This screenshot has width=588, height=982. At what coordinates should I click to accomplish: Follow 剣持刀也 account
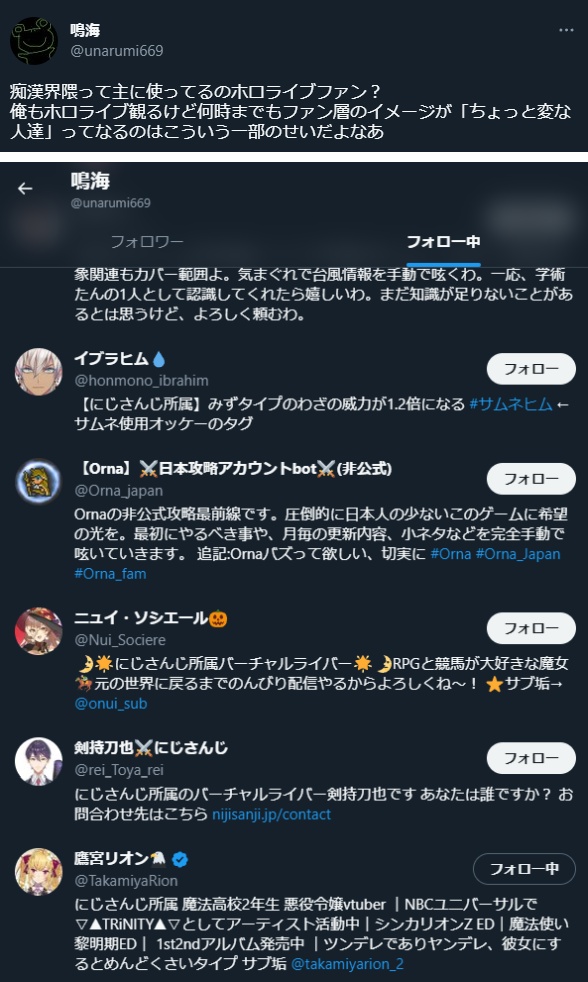(531, 758)
